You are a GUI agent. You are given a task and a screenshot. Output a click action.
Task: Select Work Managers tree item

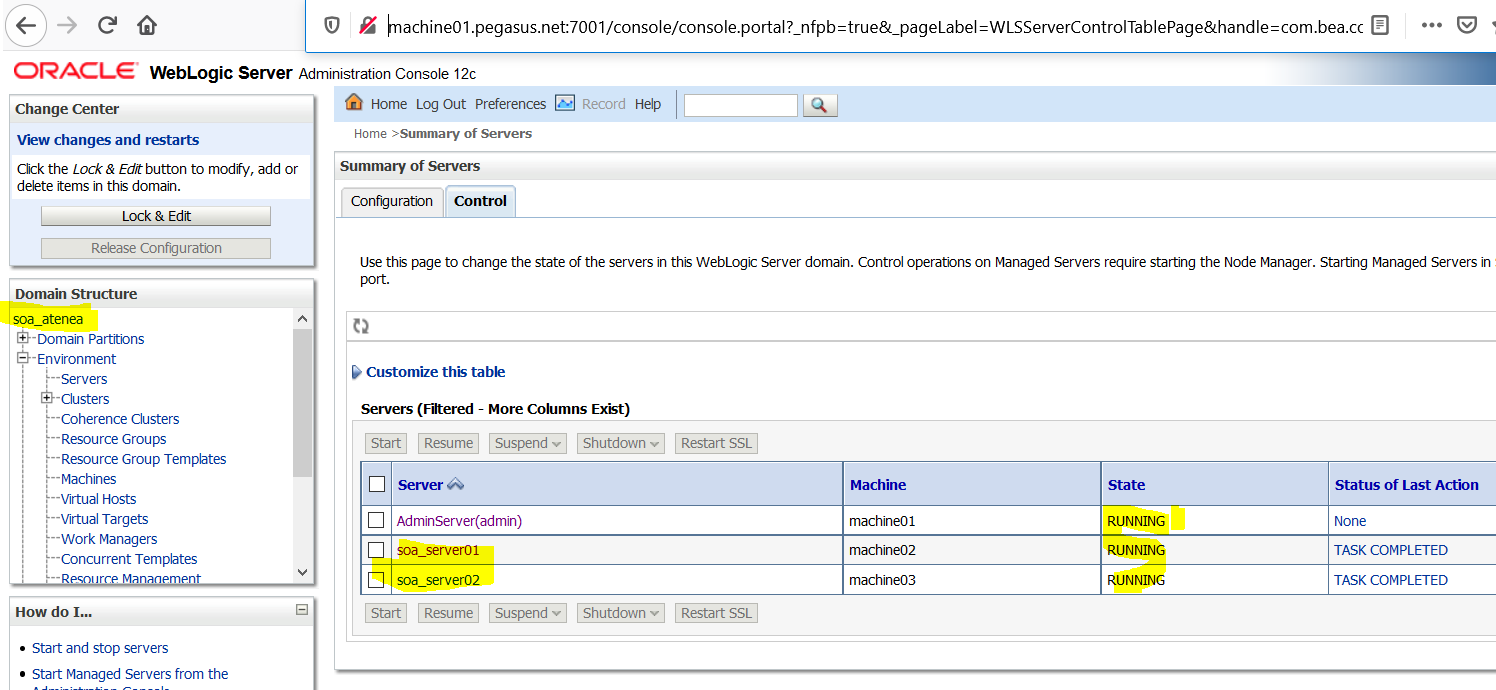point(109,539)
